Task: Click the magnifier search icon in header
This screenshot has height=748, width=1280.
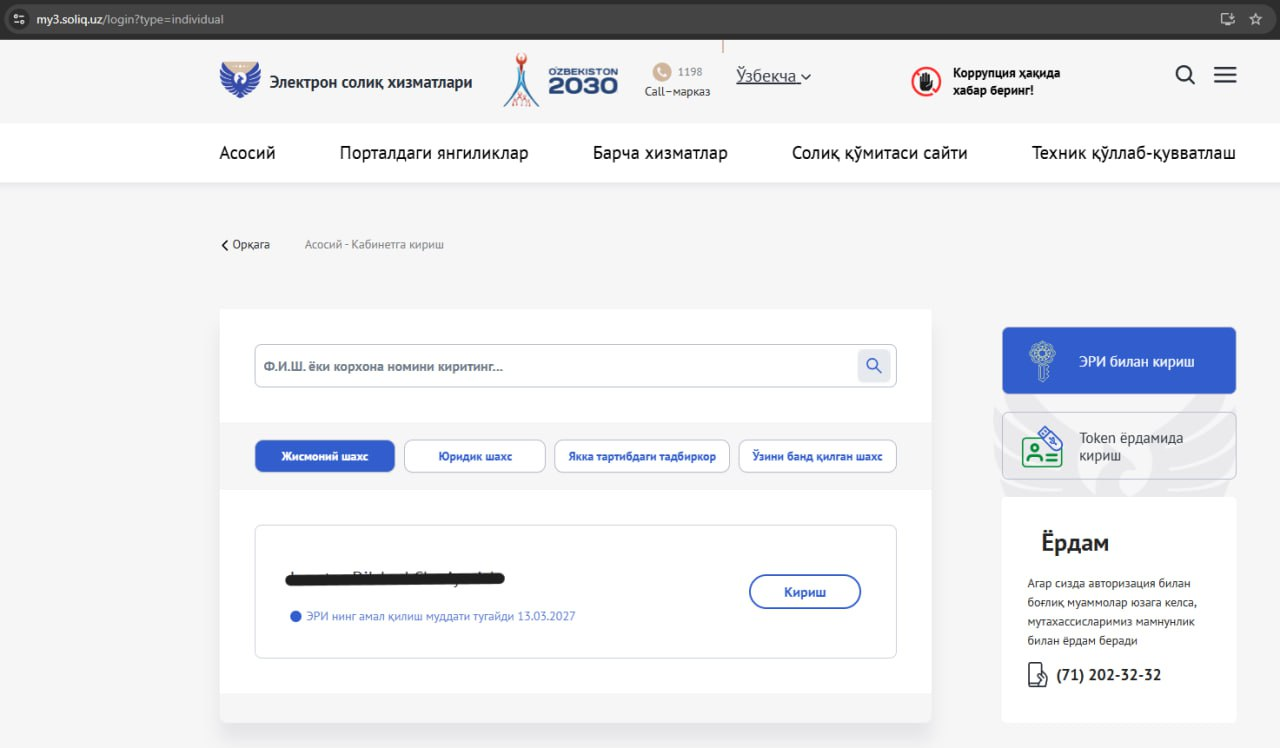Action: click(x=1185, y=76)
